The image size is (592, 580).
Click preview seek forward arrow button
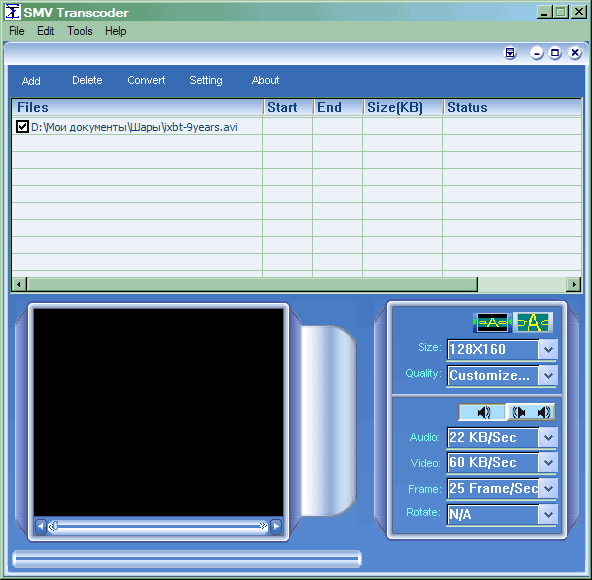click(x=276, y=526)
